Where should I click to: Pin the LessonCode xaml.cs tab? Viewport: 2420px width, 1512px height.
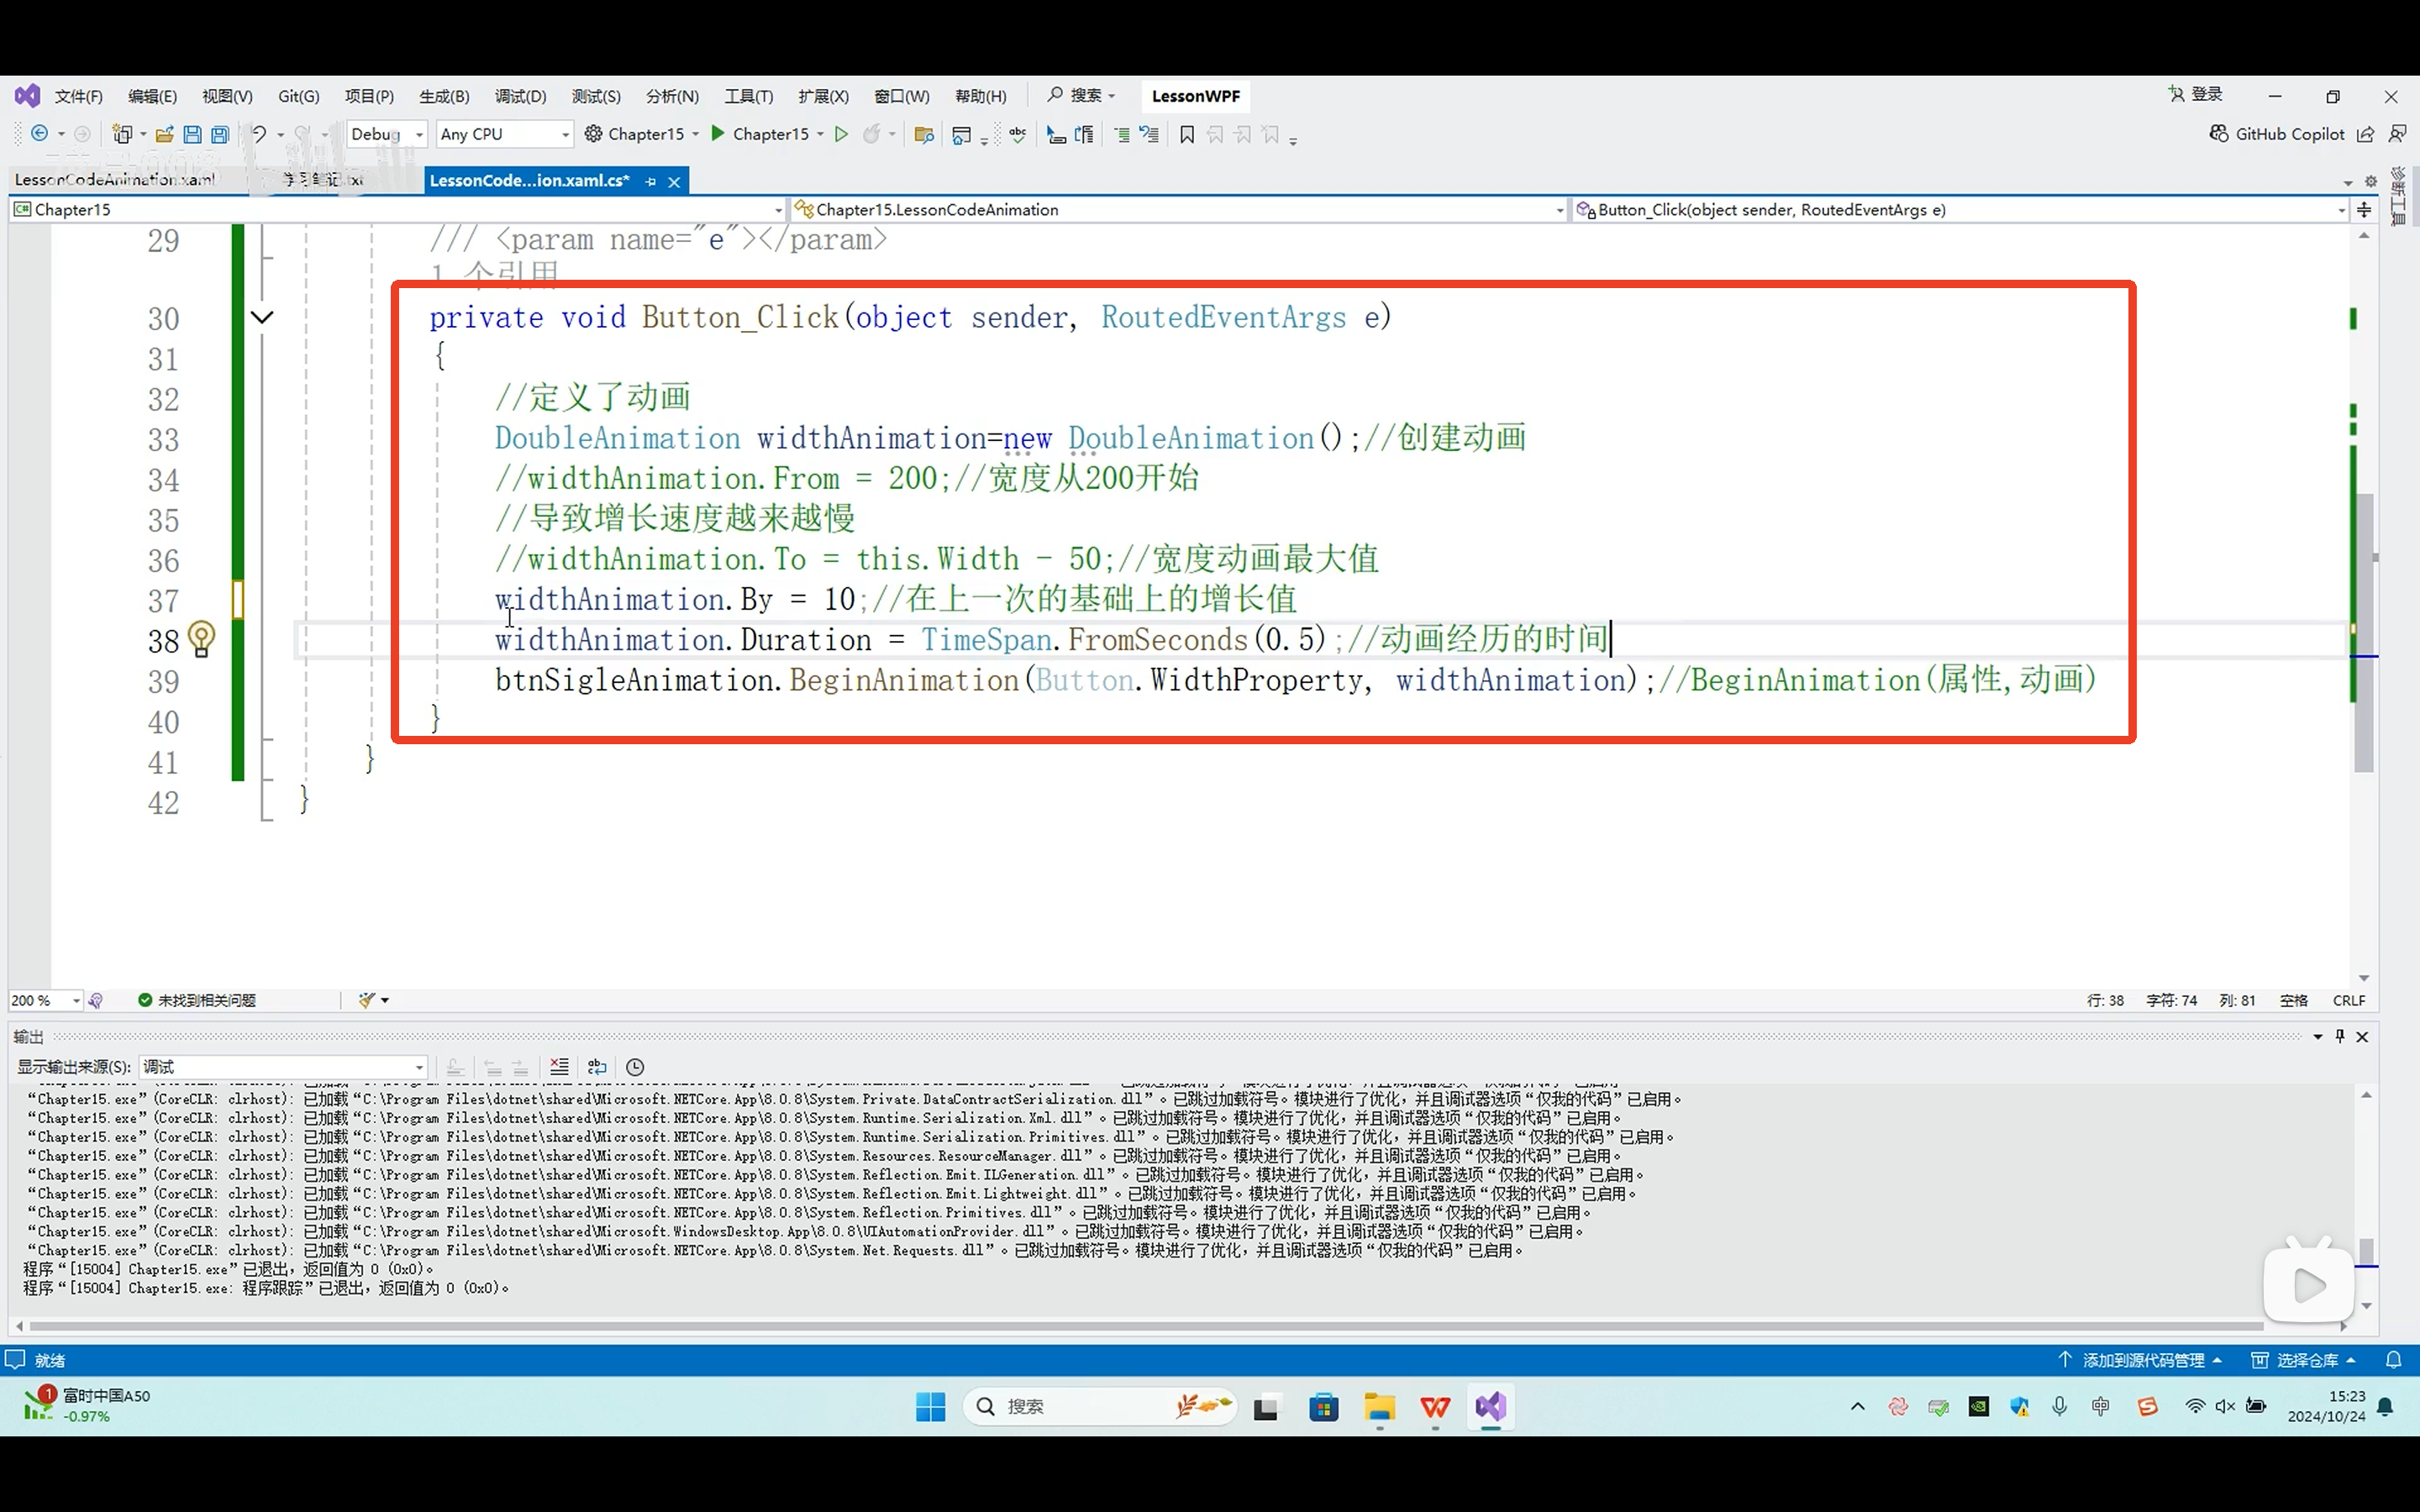(x=651, y=181)
